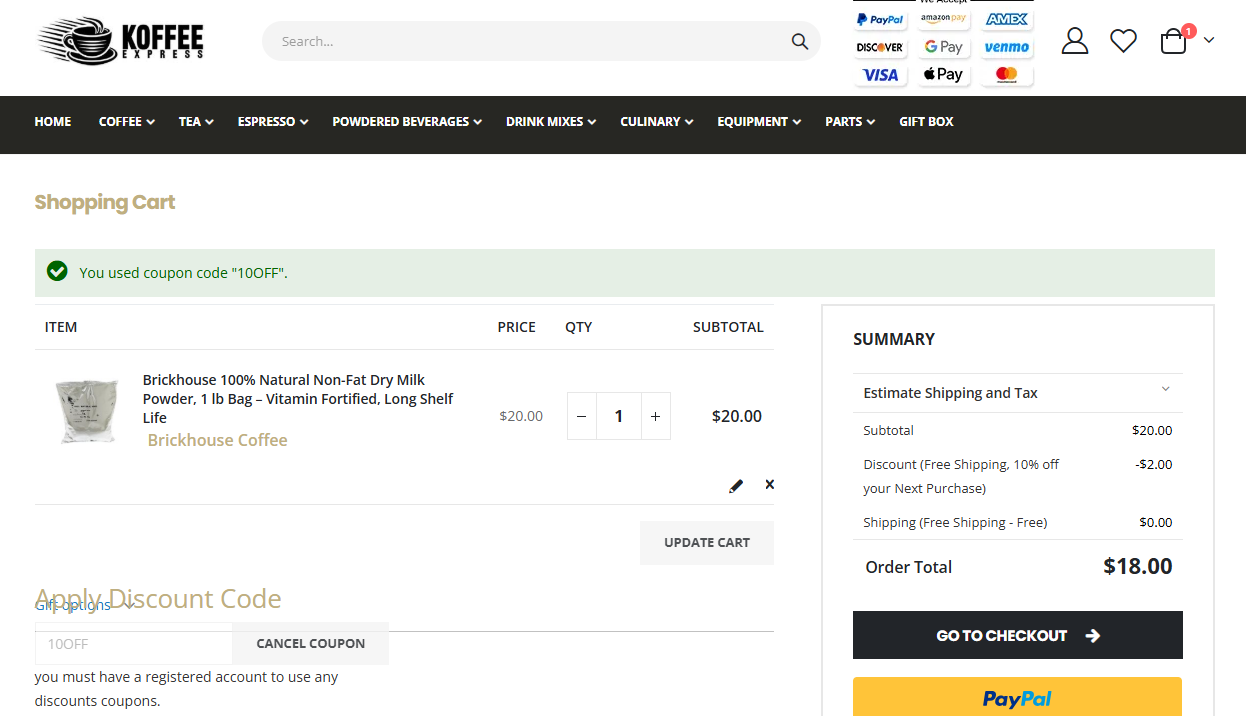Viewport: 1246px width, 716px height.
Task: Expand the COFFEE navigation dropdown
Action: 126,121
